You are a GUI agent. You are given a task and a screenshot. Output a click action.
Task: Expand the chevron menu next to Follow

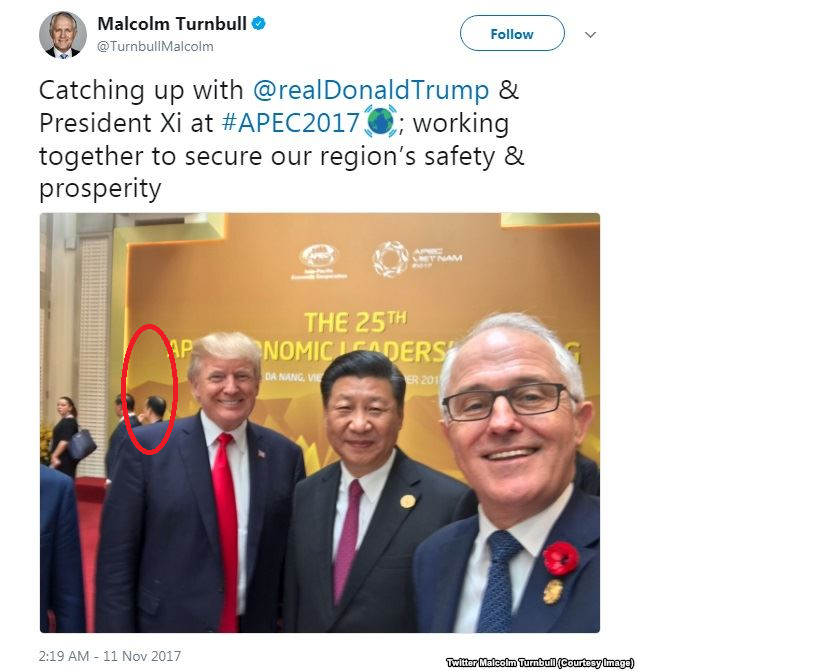590,35
